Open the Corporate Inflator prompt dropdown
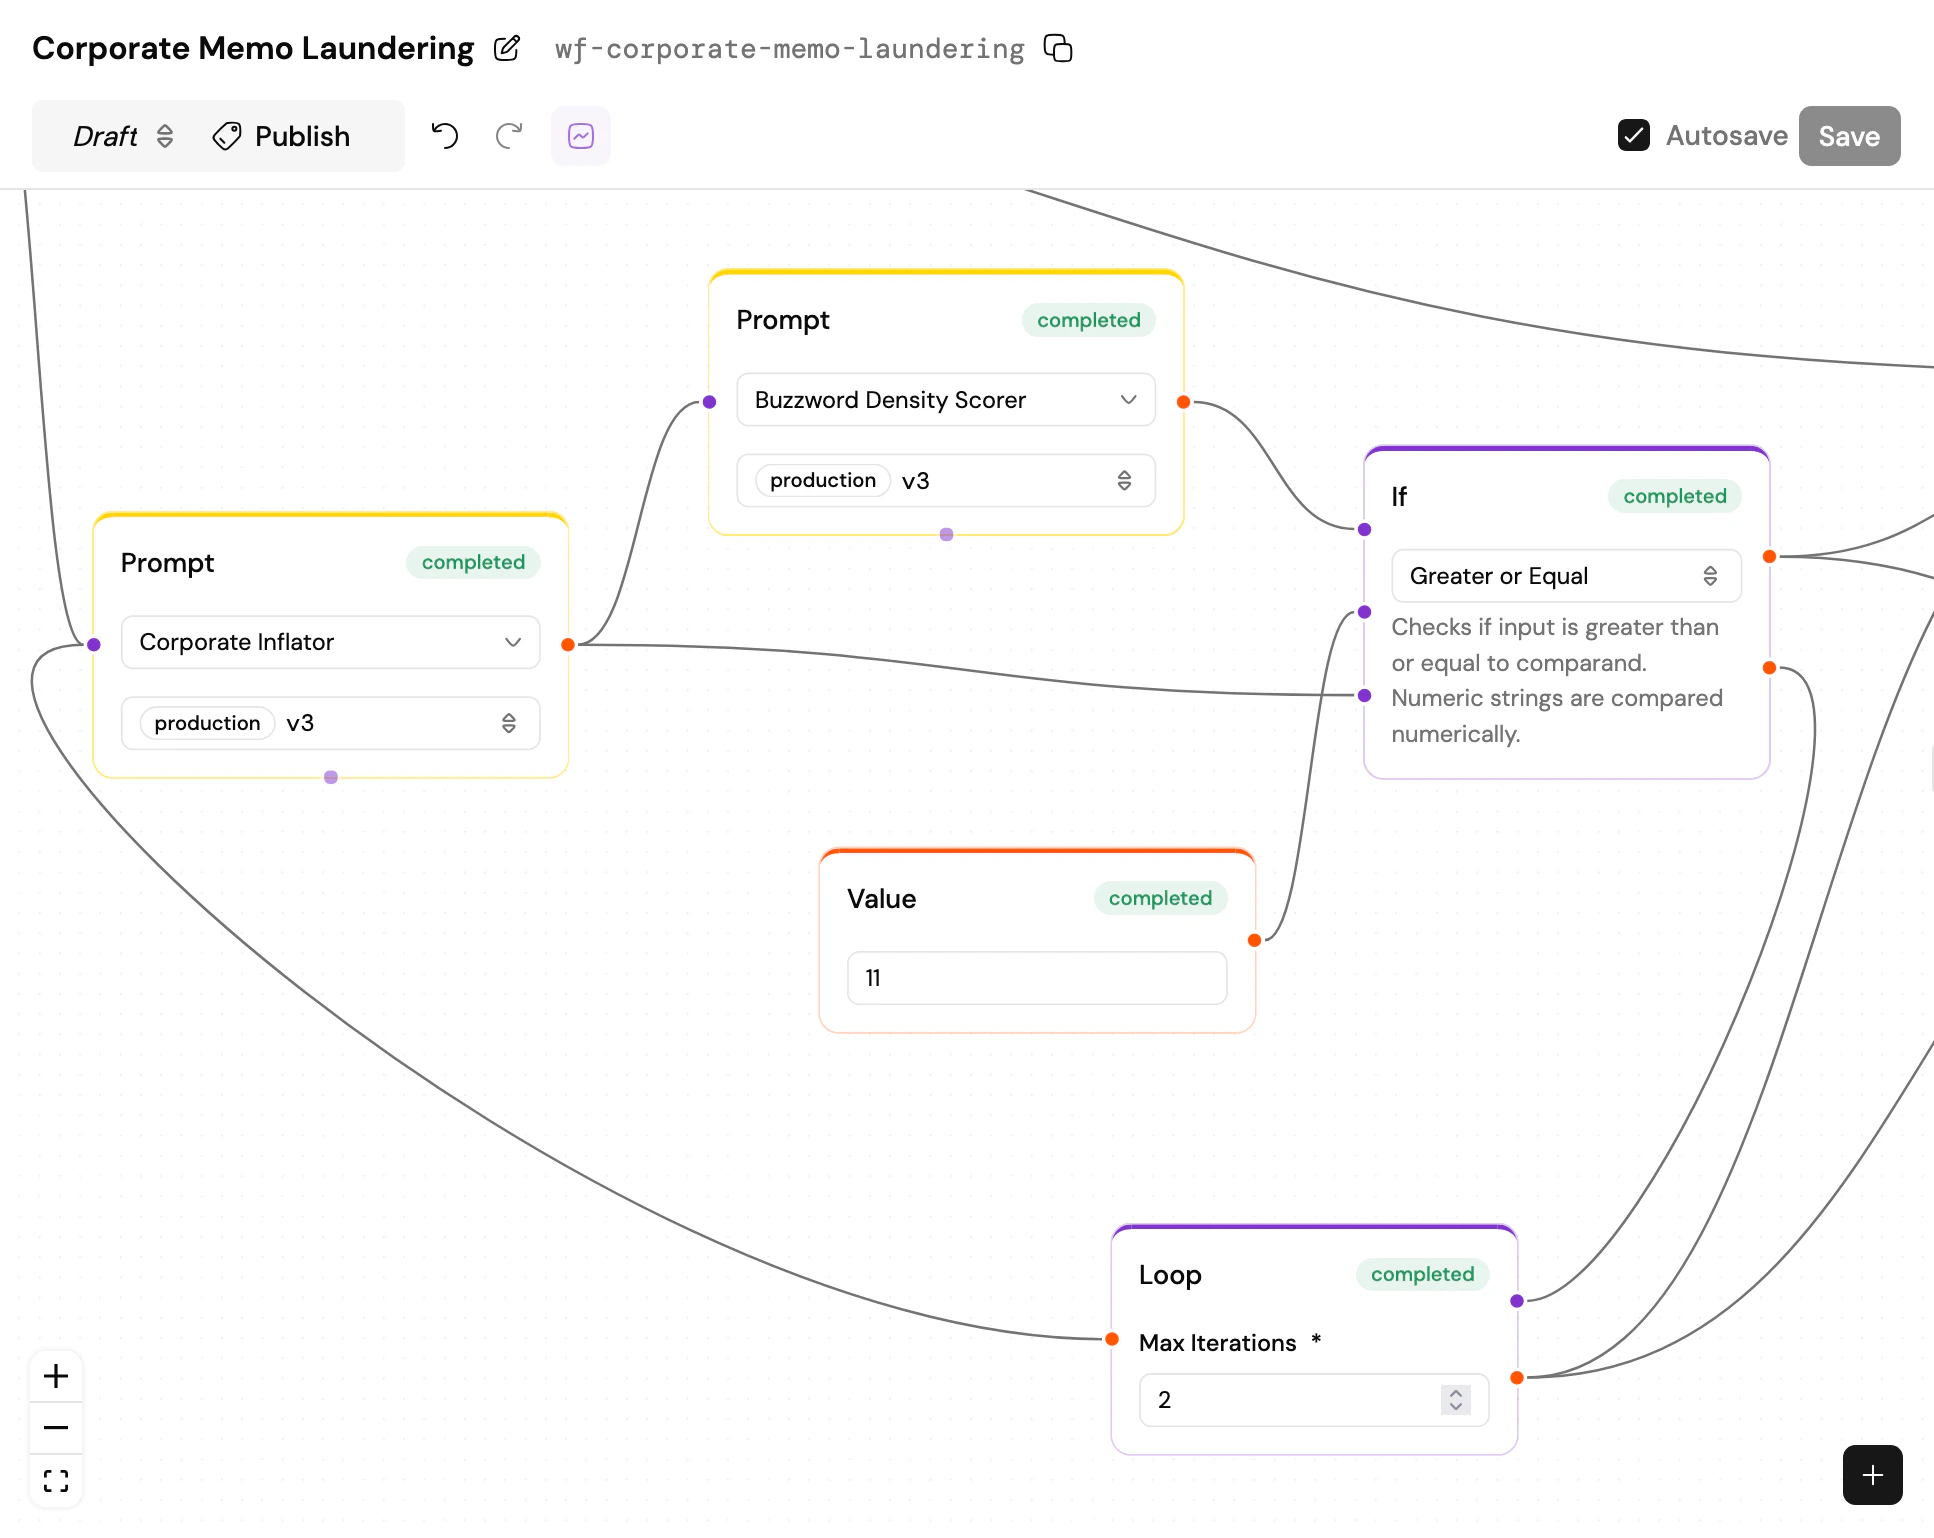 (x=331, y=642)
